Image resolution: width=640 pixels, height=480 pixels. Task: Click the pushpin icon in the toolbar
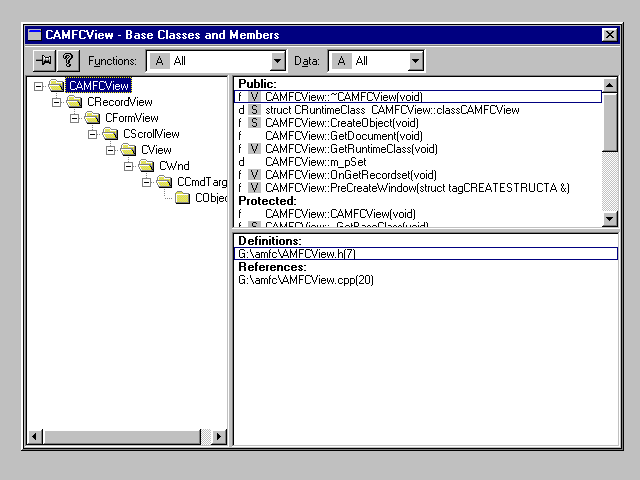[44, 61]
